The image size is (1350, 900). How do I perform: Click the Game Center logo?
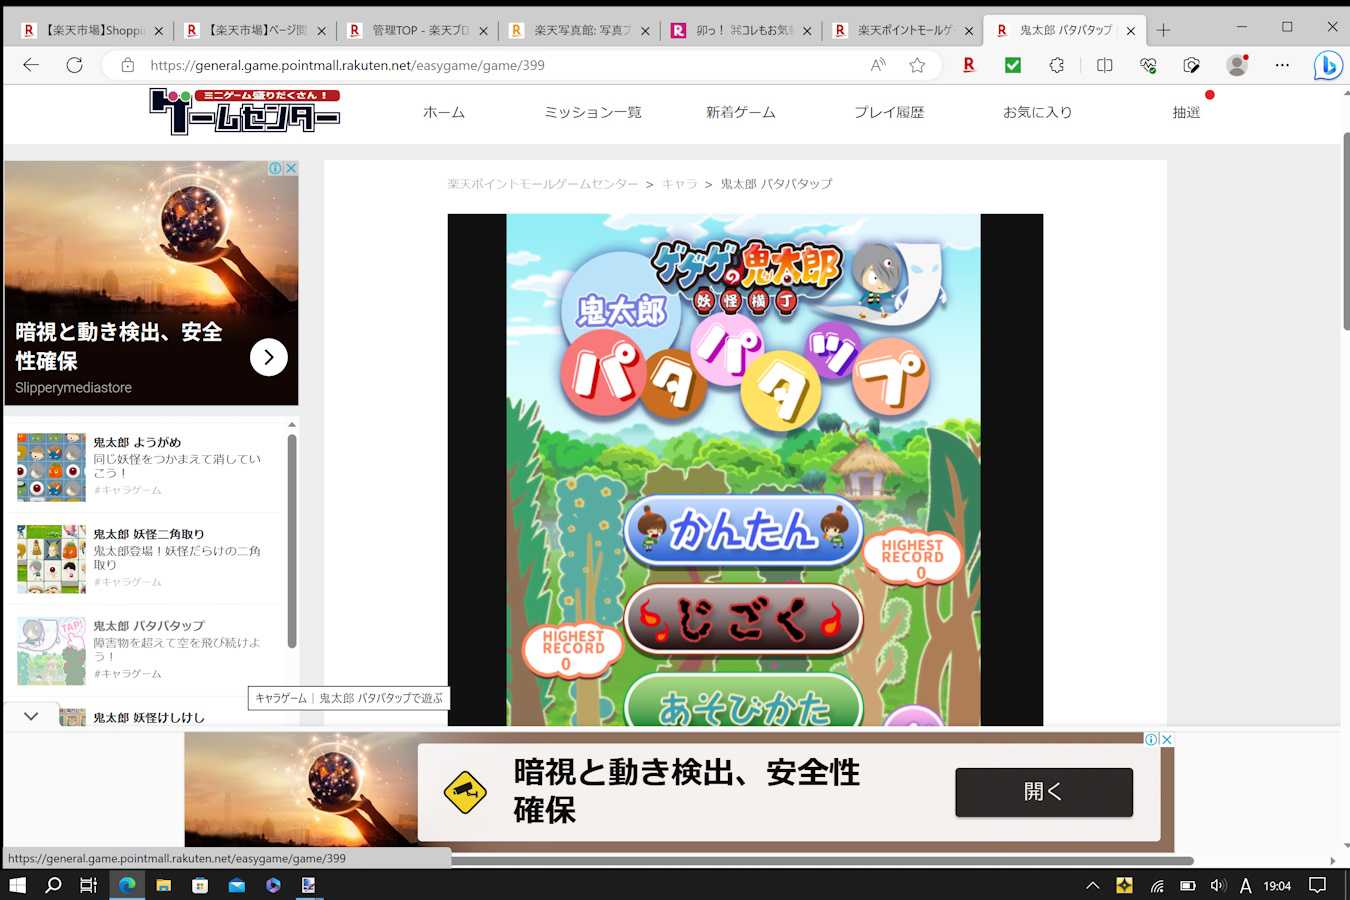[x=245, y=112]
